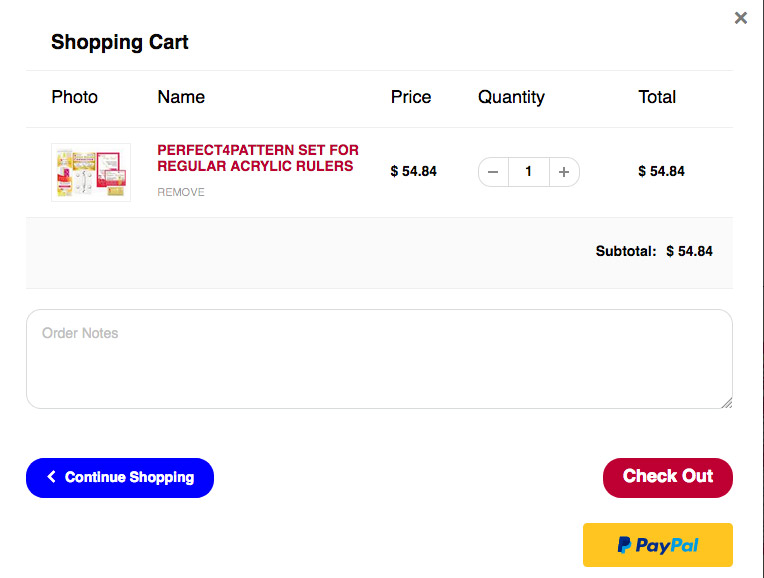Go back with Continue Shopping button
The width and height of the screenshot is (764, 578).
[120, 478]
